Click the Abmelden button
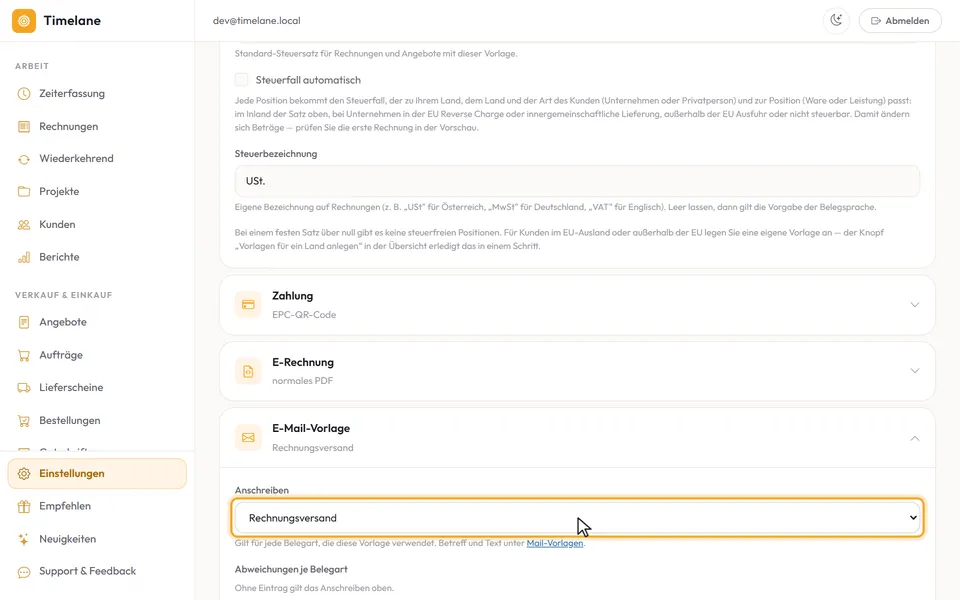 click(900, 20)
